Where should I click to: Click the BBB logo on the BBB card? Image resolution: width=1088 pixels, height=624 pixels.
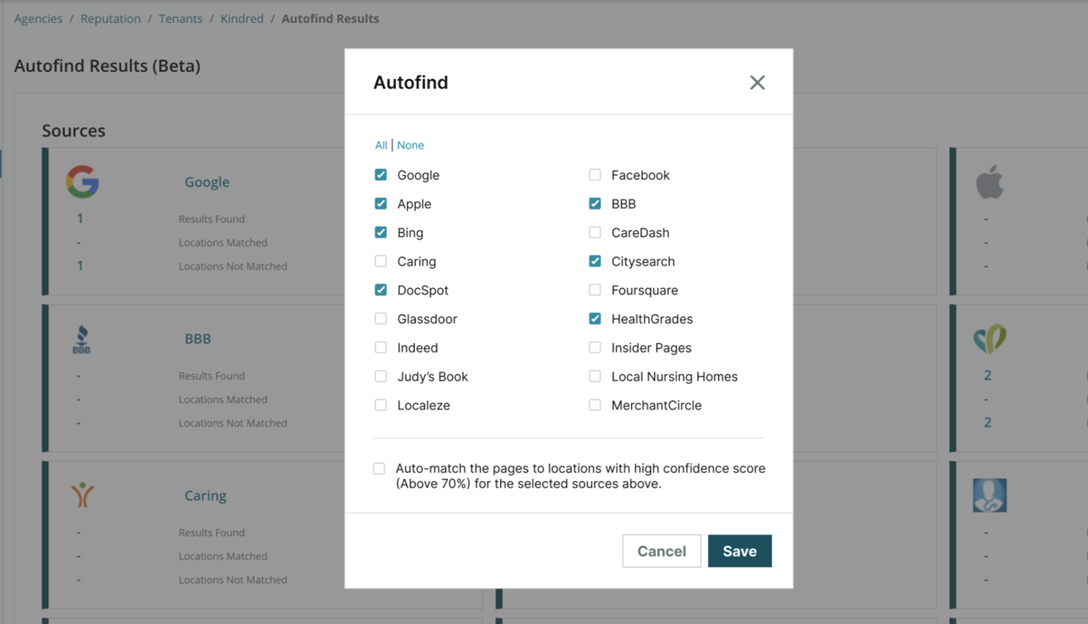pyautogui.click(x=81, y=338)
